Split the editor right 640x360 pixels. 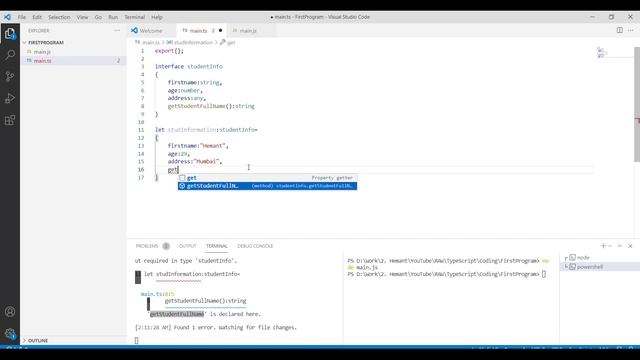coord(620,30)
